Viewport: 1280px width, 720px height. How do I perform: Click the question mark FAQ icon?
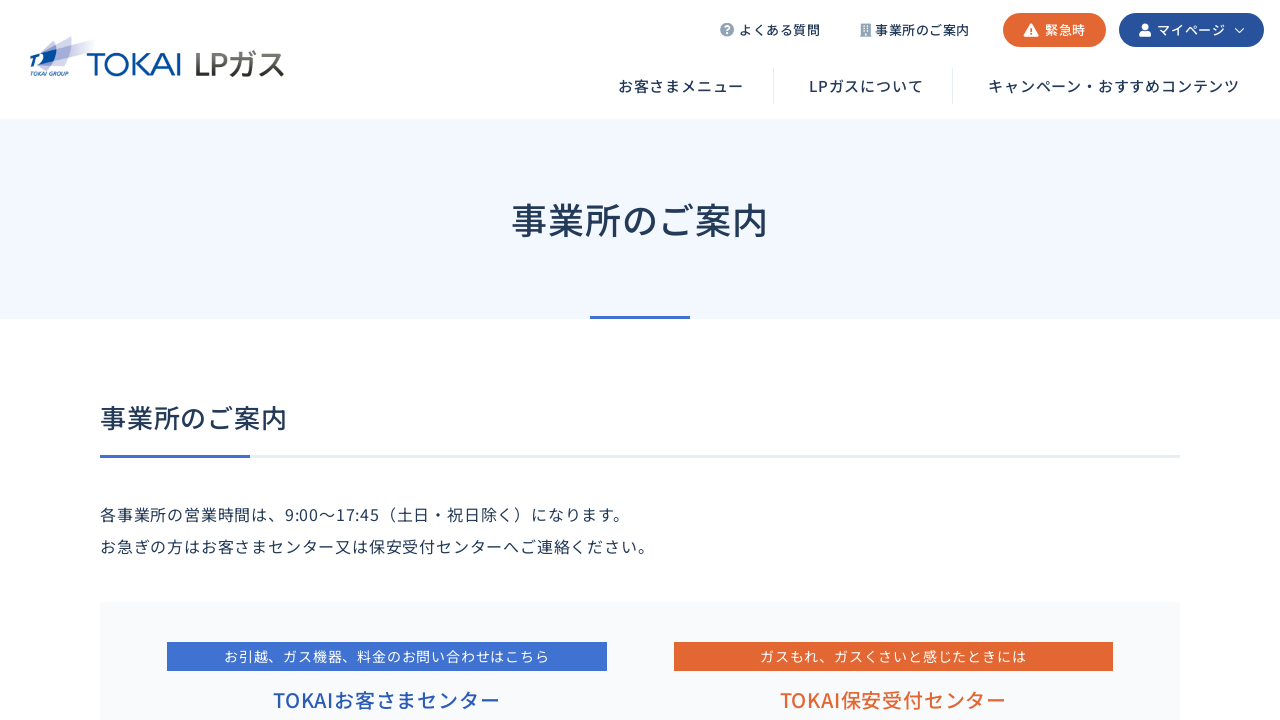(727, 30)
